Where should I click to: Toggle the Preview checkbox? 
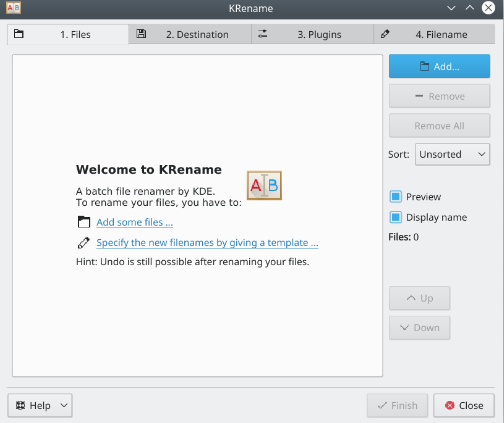click(396, 197)
